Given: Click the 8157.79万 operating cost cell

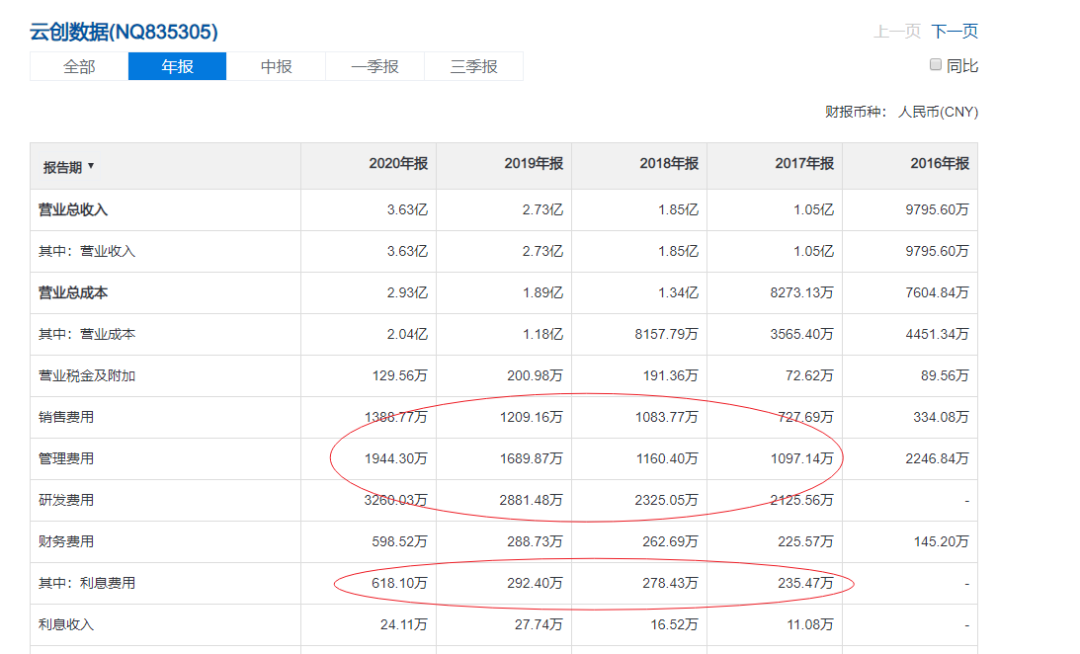Looking at the screenshot, I should (667, 334).
